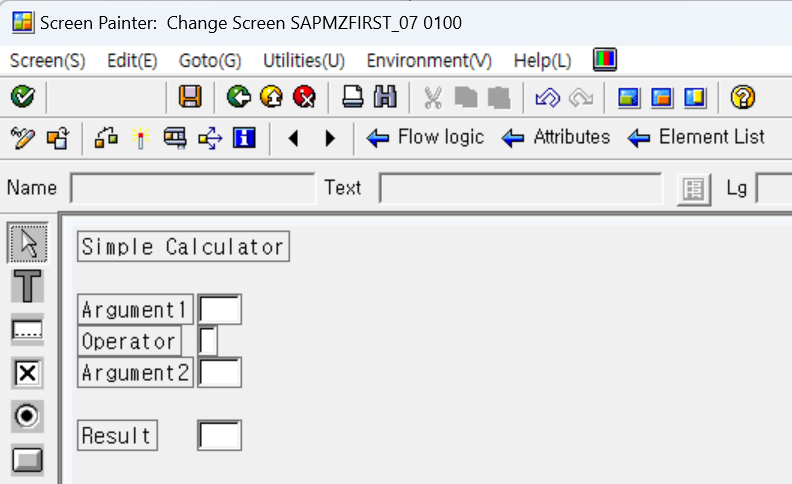Save the screen with floppy disk icon
The width and height of the screenshot is (792, 484).
point(190,96)
